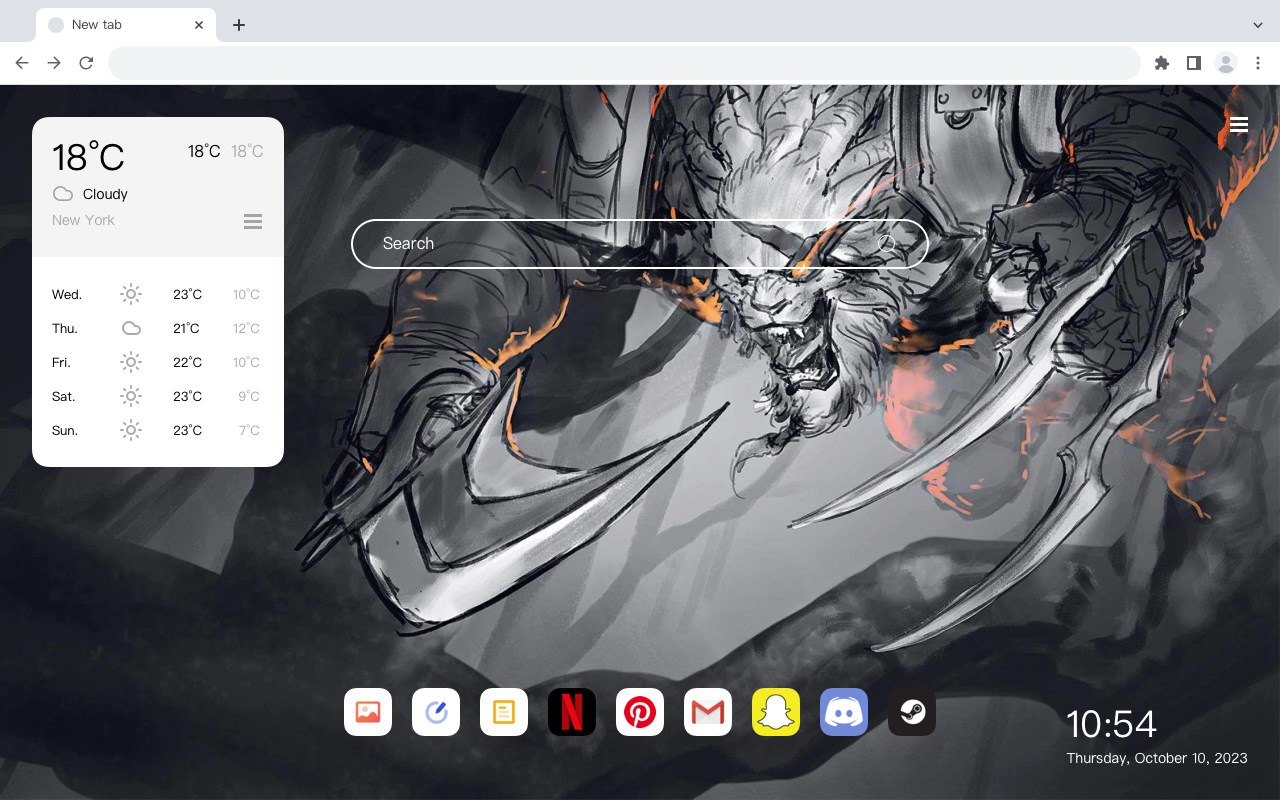Click the New York location label
This screenshot has width=1280, height=800.
coord(83,220)
